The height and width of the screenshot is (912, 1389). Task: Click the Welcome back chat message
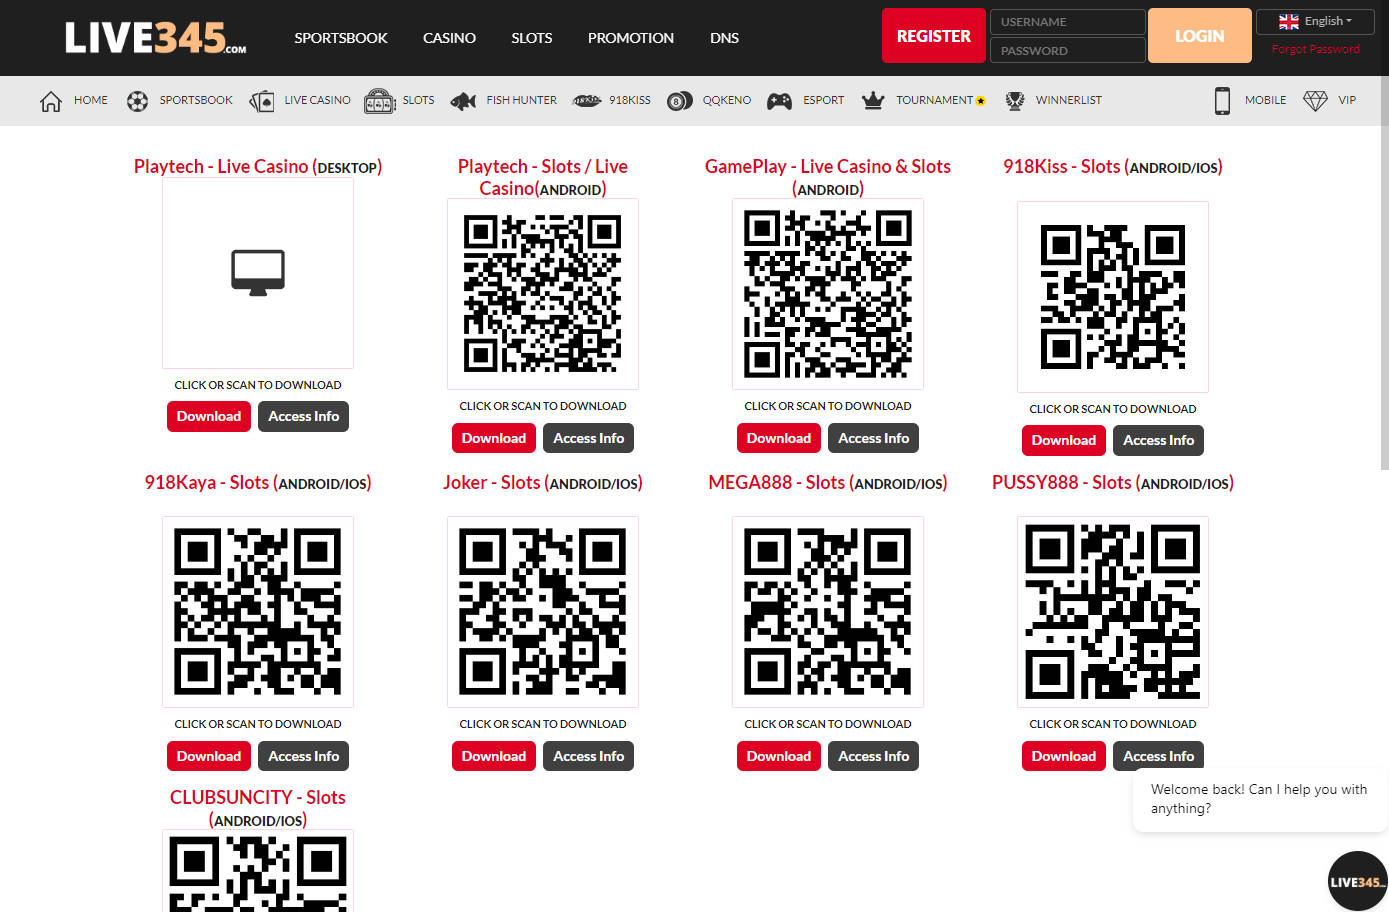coord(1259,798)
